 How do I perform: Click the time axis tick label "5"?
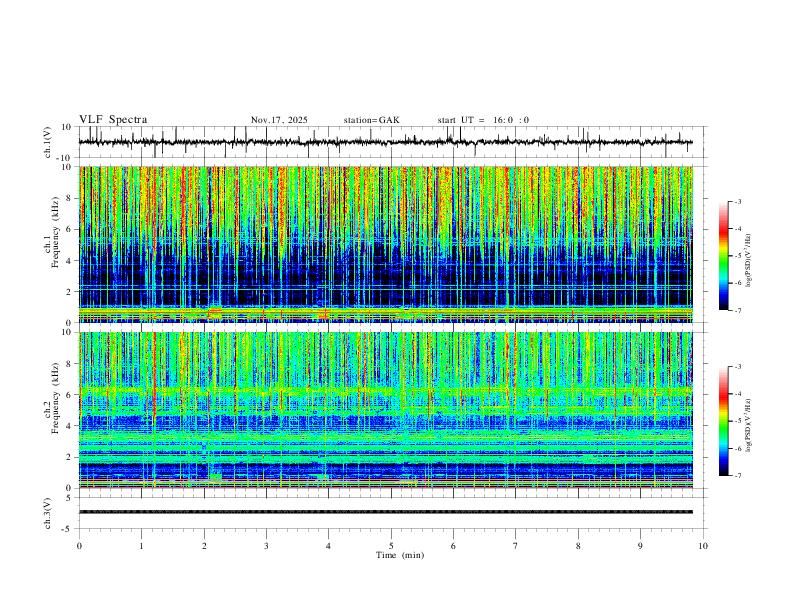point(391,546)
